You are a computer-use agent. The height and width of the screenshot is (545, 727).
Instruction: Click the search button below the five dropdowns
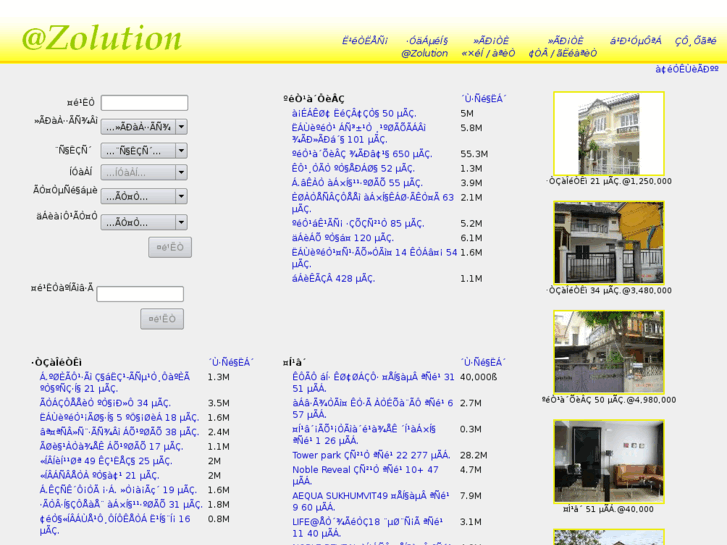point(170,247)
